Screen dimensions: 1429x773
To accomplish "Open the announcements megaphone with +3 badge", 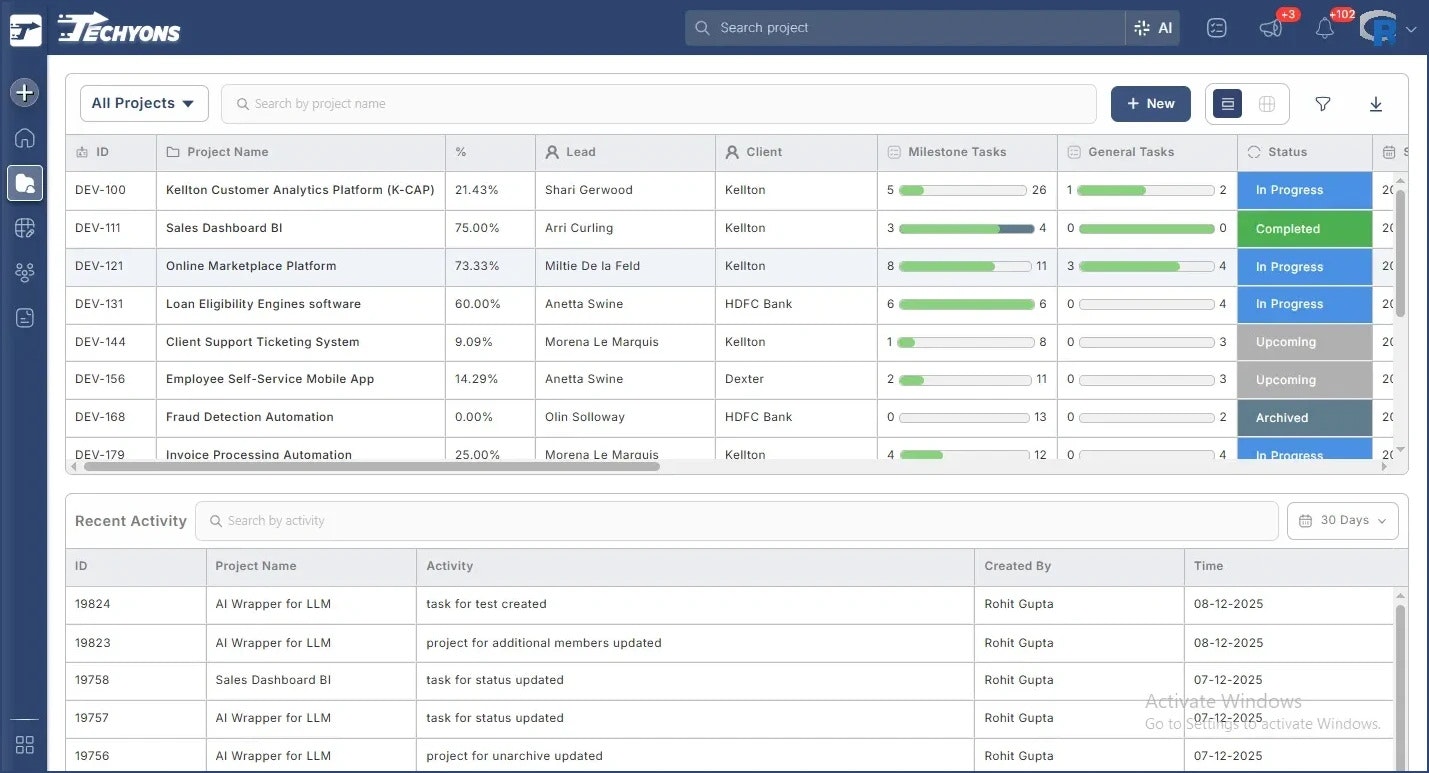I will 1269,28.
